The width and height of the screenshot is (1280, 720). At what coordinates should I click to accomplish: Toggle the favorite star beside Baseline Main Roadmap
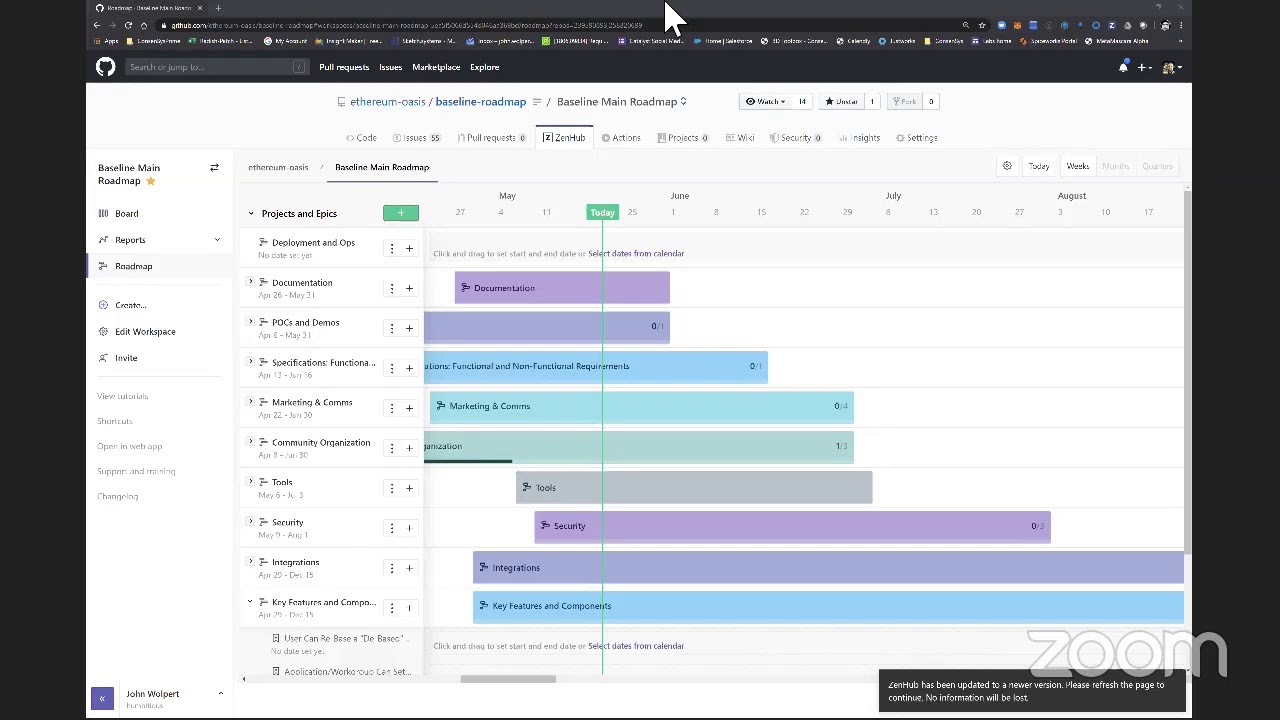(151, 181)
